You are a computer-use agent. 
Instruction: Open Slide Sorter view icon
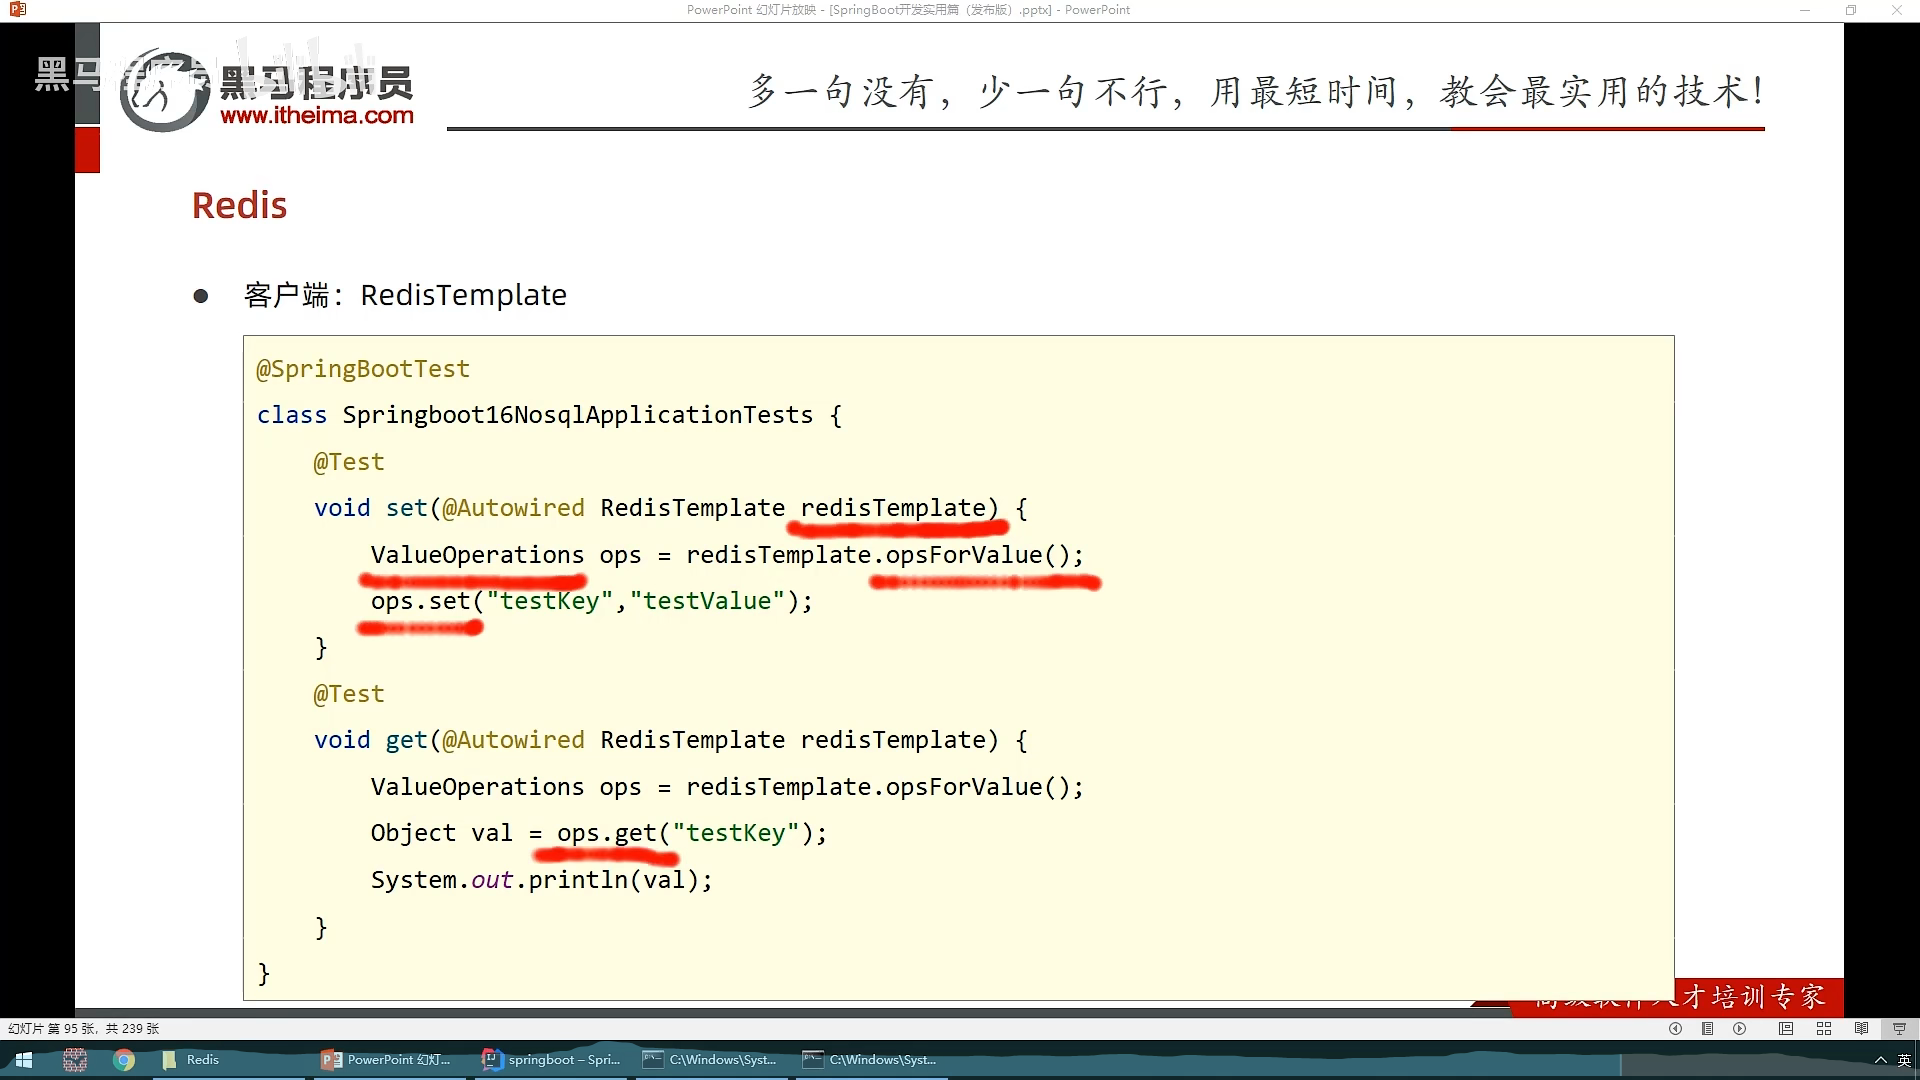pyautogui.click(x=1824, y=1028)
